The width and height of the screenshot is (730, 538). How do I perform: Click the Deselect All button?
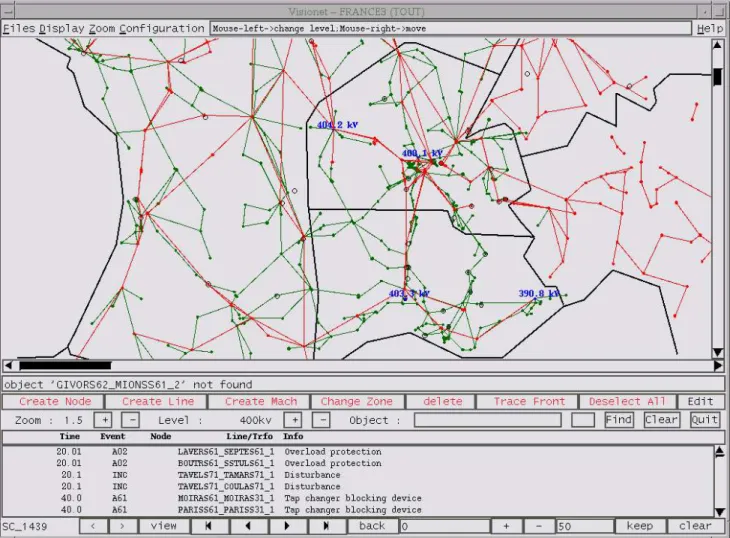627,401
